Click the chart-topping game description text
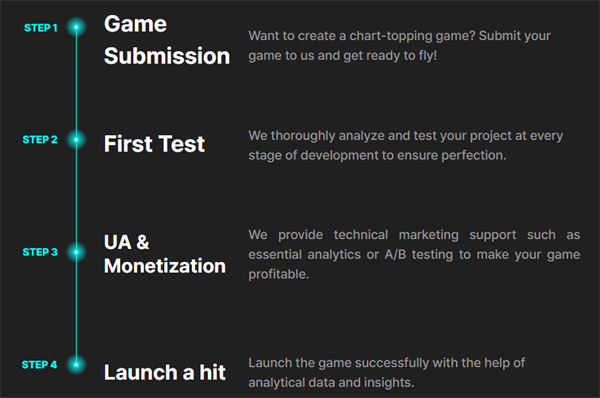 point(399,46)
